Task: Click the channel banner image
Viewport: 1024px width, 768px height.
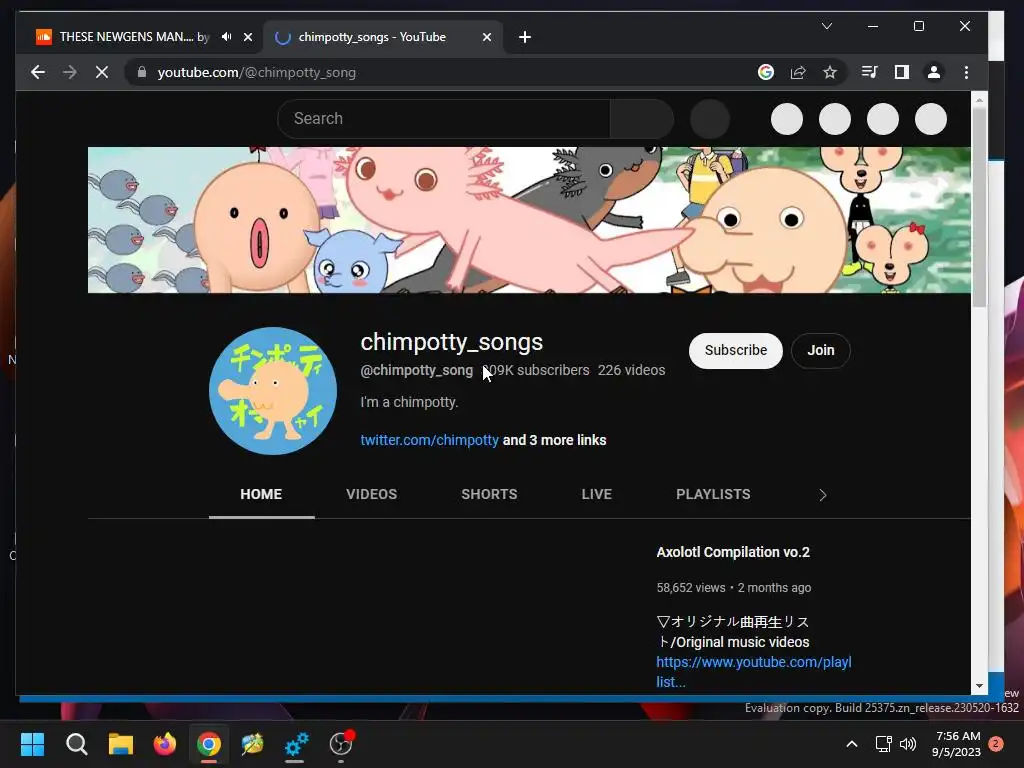Action: (x=529, y=220)
